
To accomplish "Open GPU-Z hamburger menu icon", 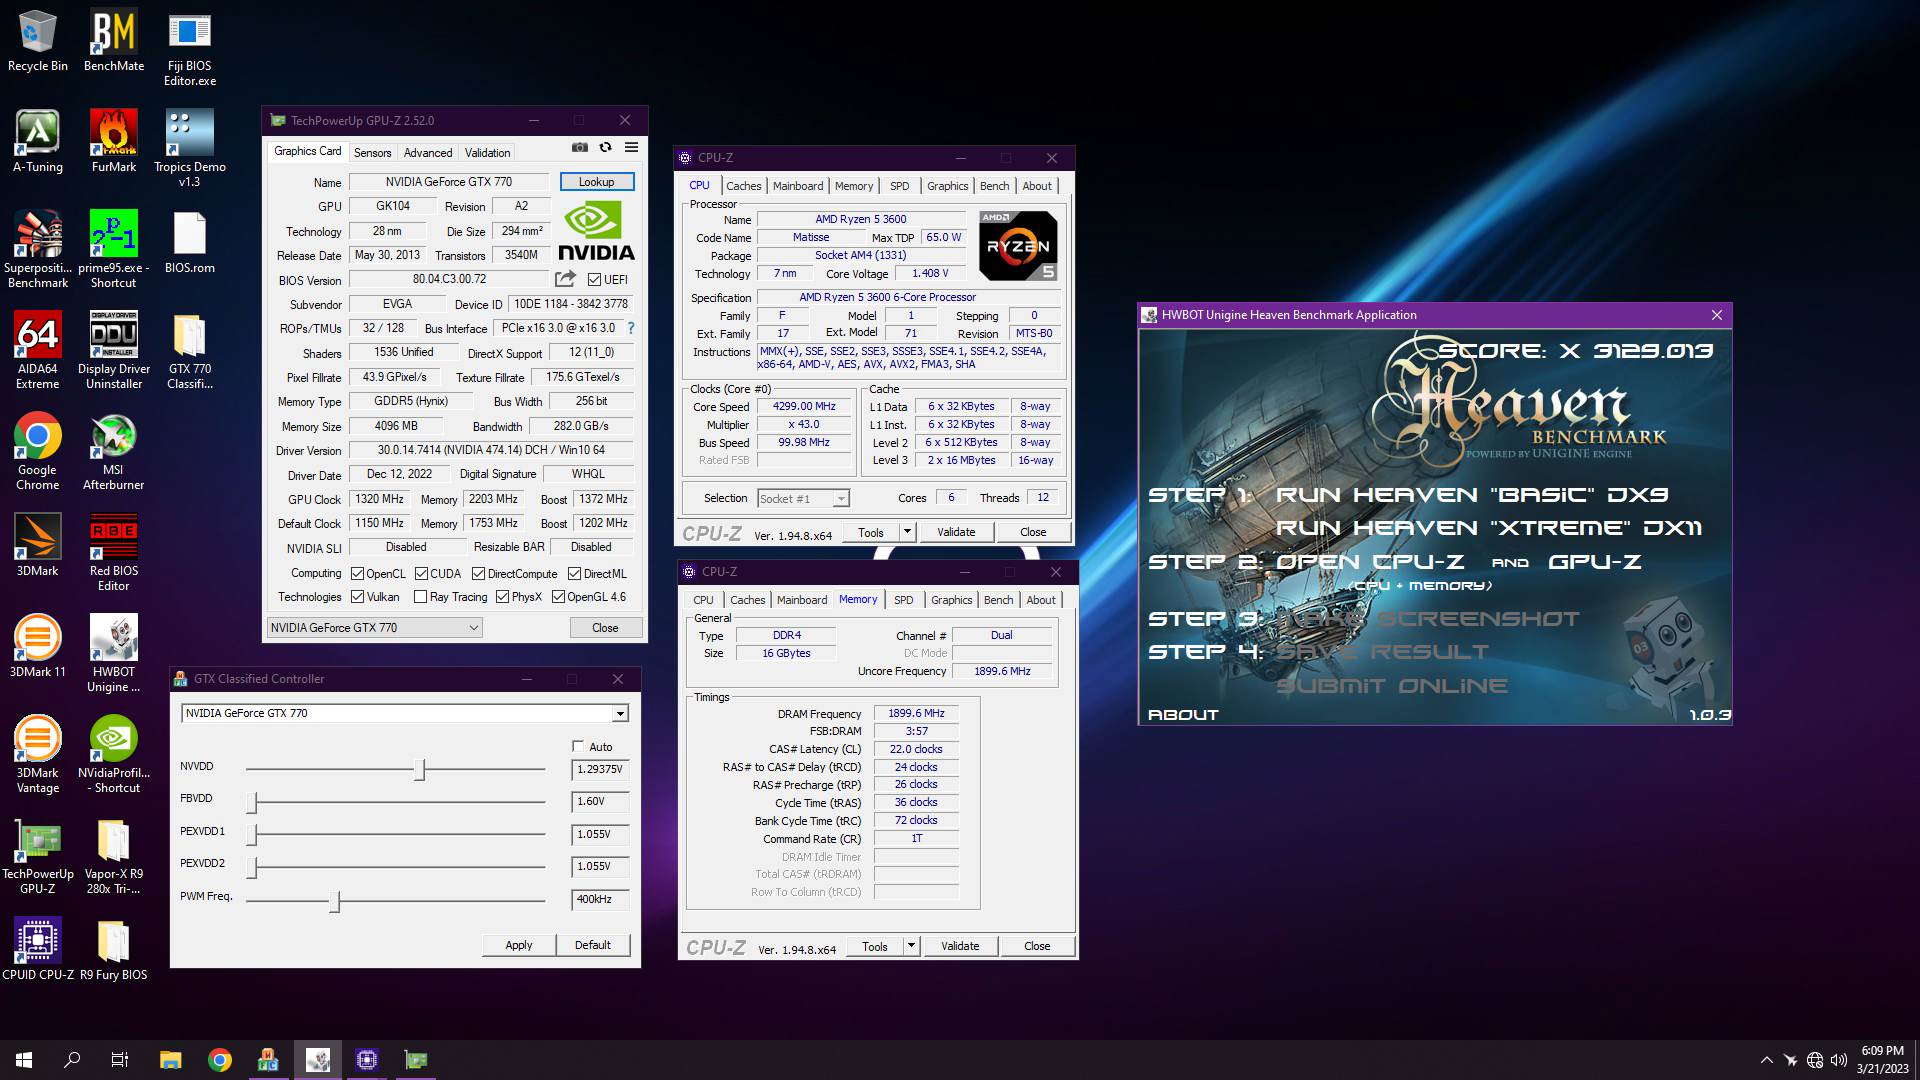I will [631, 147].
